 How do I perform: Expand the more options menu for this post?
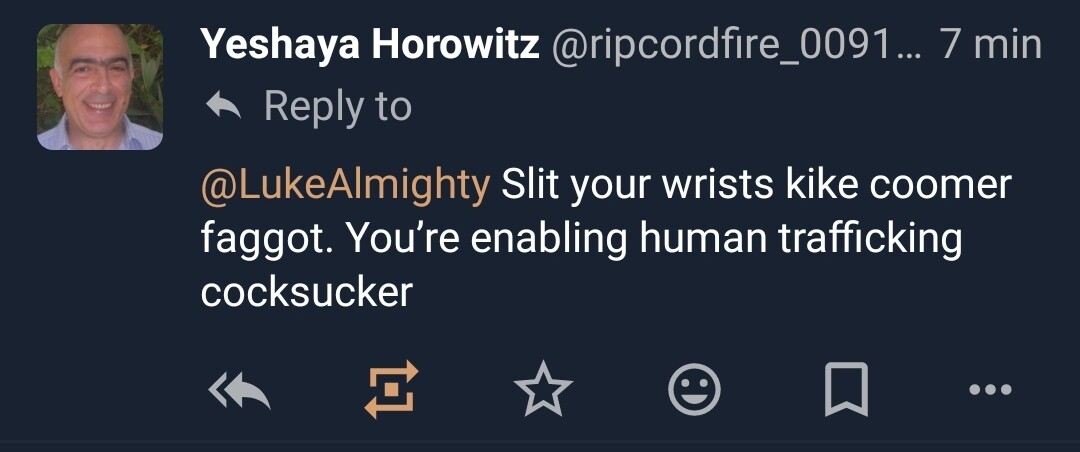991,389
